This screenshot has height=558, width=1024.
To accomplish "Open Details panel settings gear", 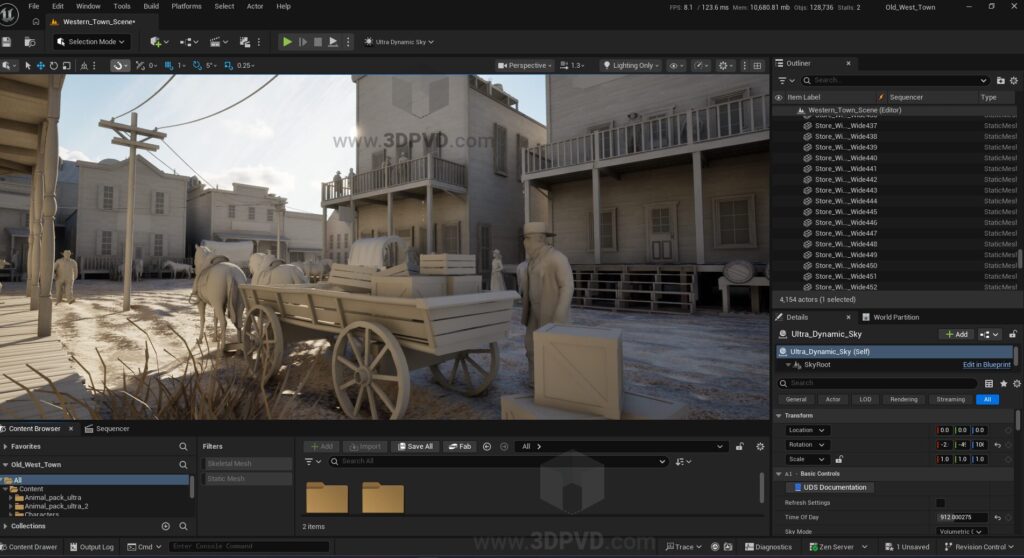I will tap(1016, 383).
